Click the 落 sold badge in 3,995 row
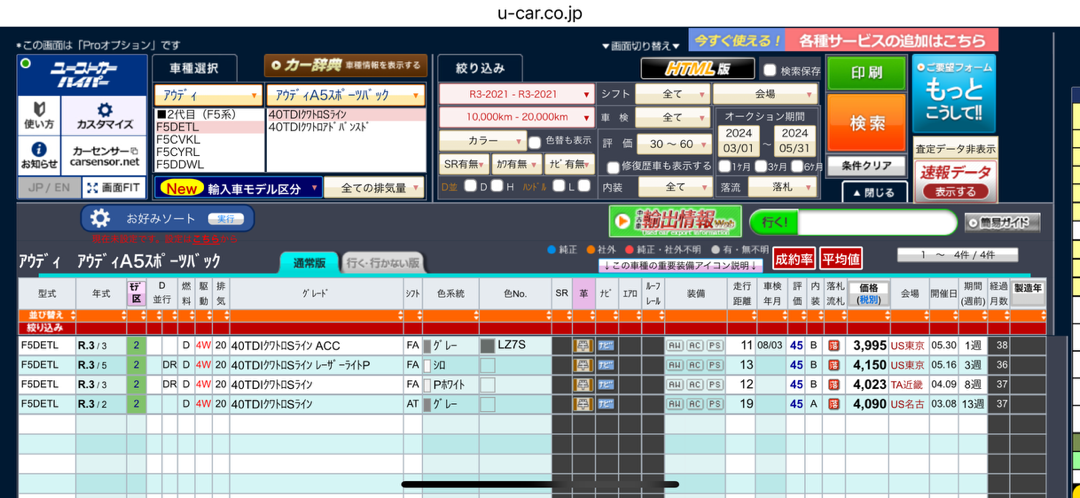1080x498 pixels. click(835, 346)
